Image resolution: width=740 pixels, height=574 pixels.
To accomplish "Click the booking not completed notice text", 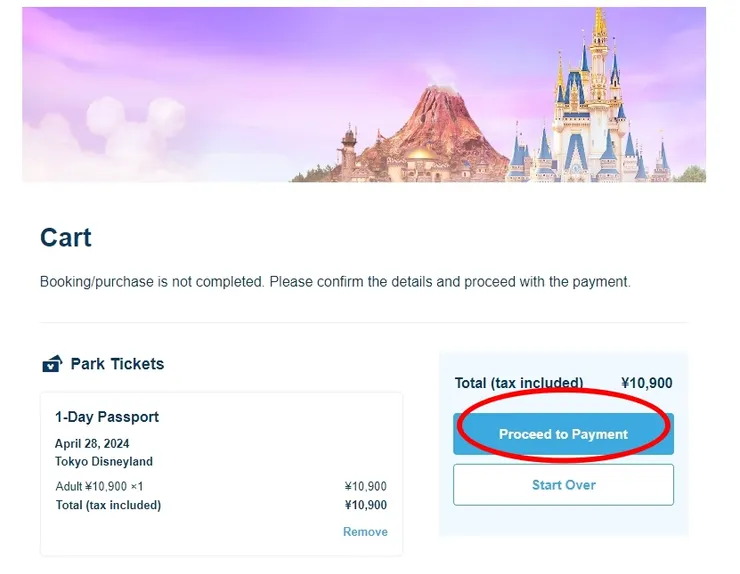I will 335,282.
